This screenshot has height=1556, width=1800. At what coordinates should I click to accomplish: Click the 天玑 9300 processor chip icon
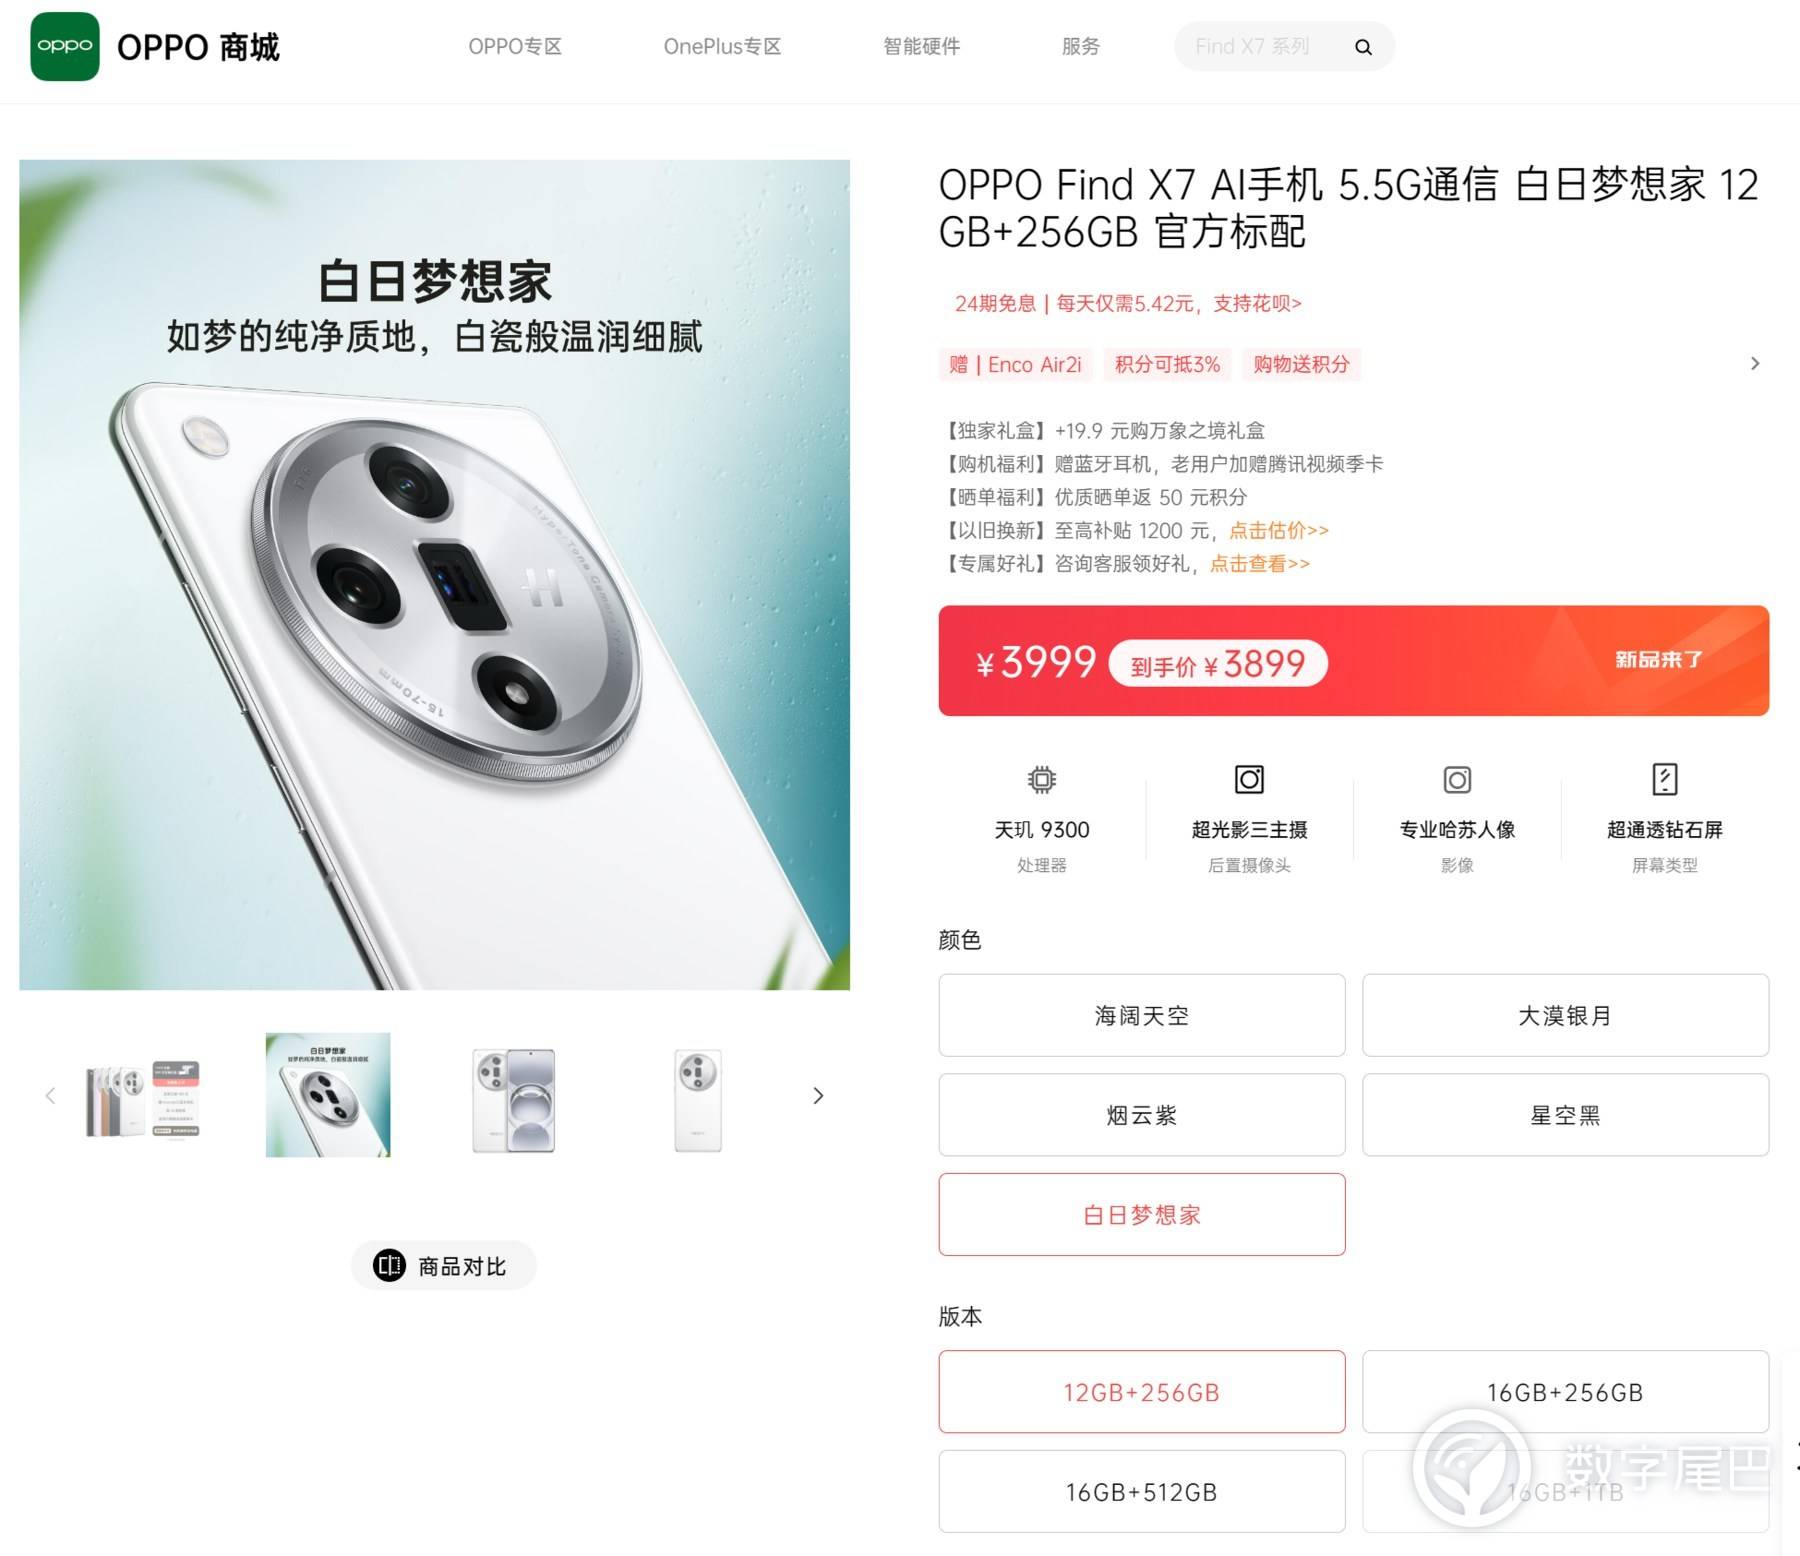tap(1041, 779)
